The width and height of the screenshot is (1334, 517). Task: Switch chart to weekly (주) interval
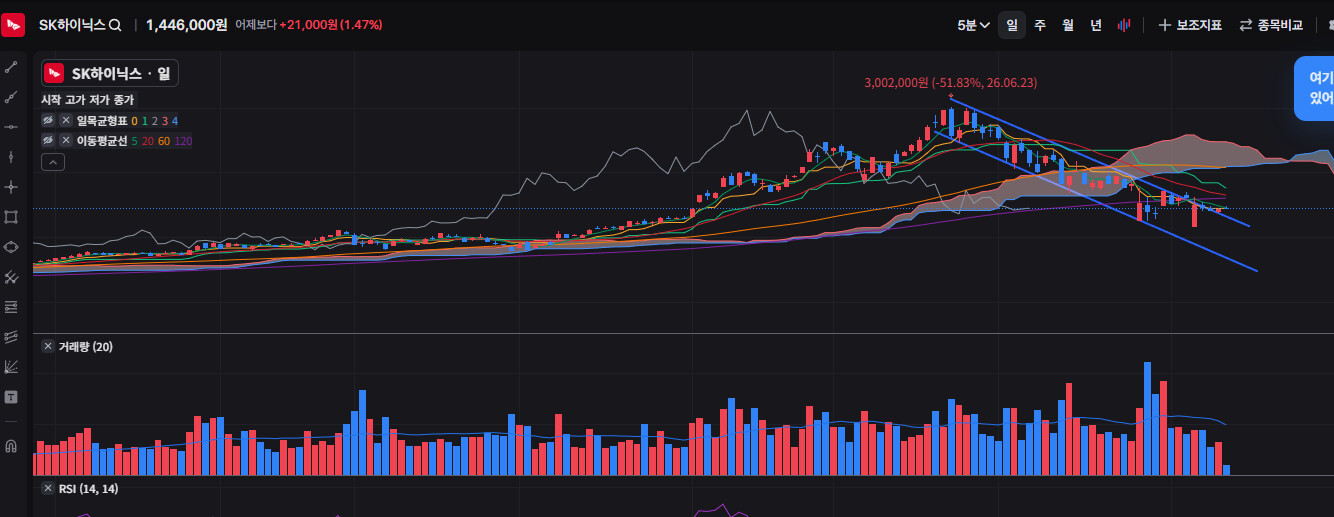click(x=1040, y=25)
